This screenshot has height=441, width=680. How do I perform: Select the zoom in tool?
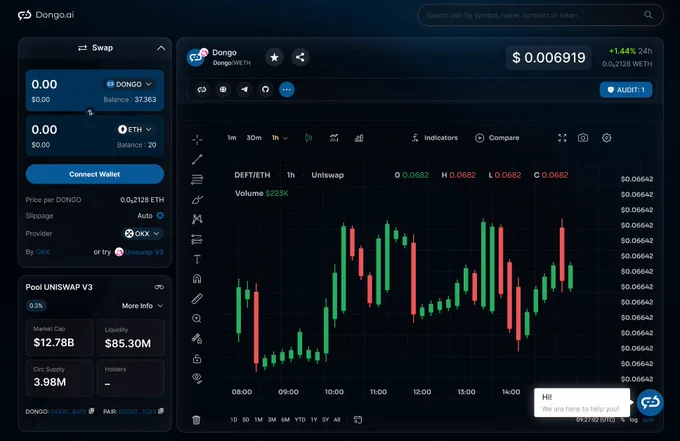[x=197, y=319]
